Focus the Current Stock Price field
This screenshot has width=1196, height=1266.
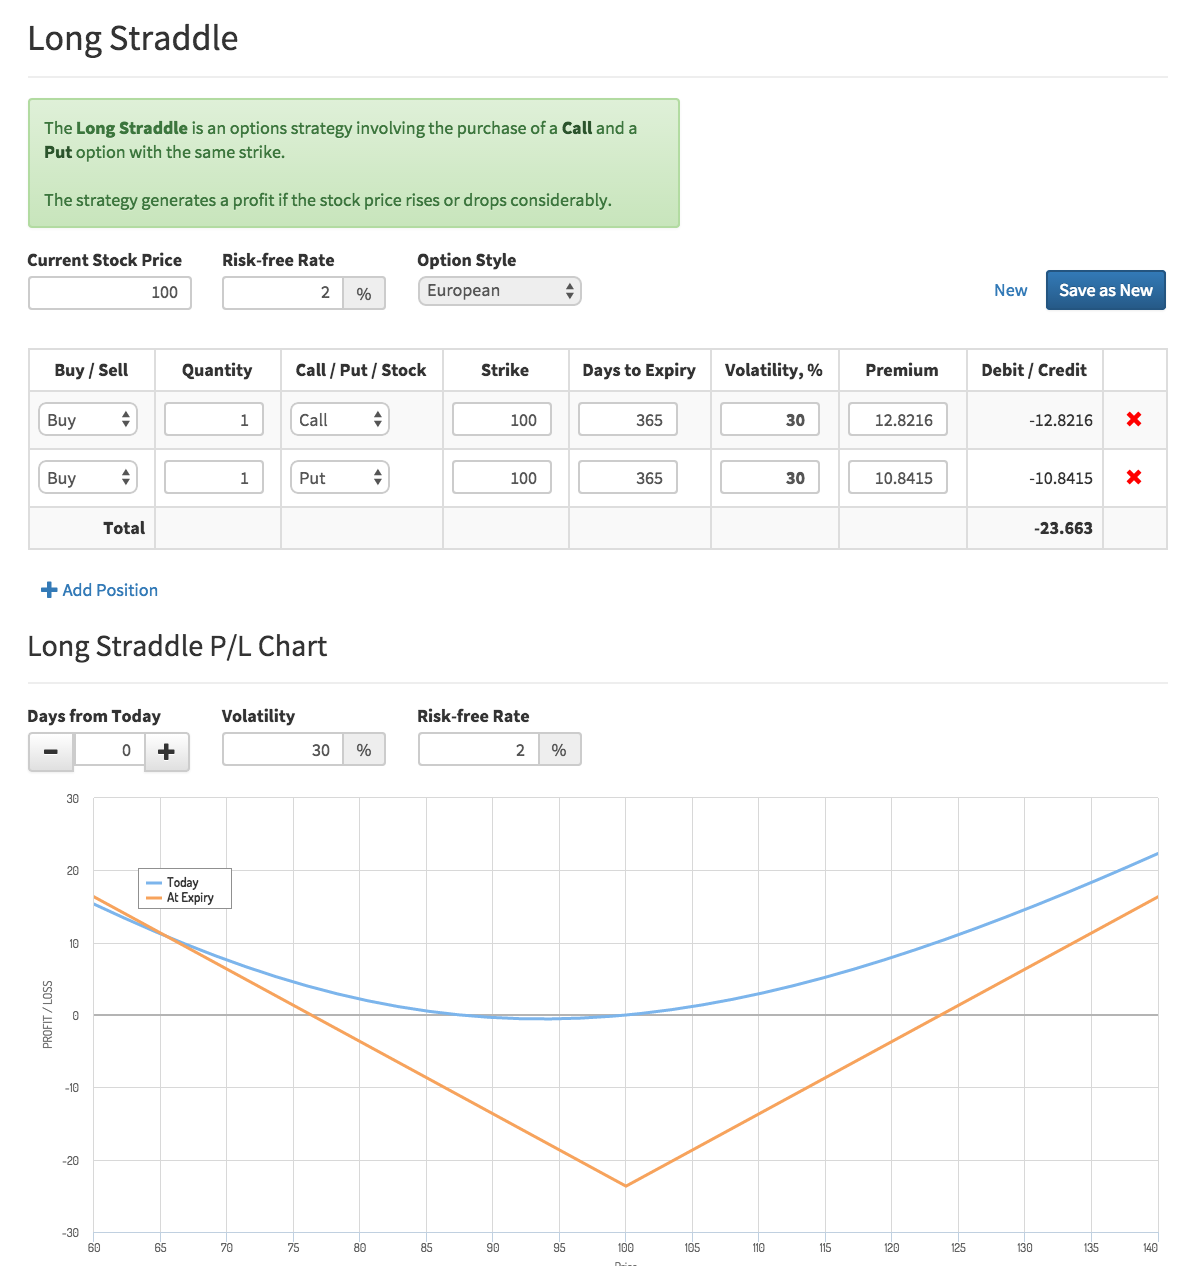click(110, 293)
